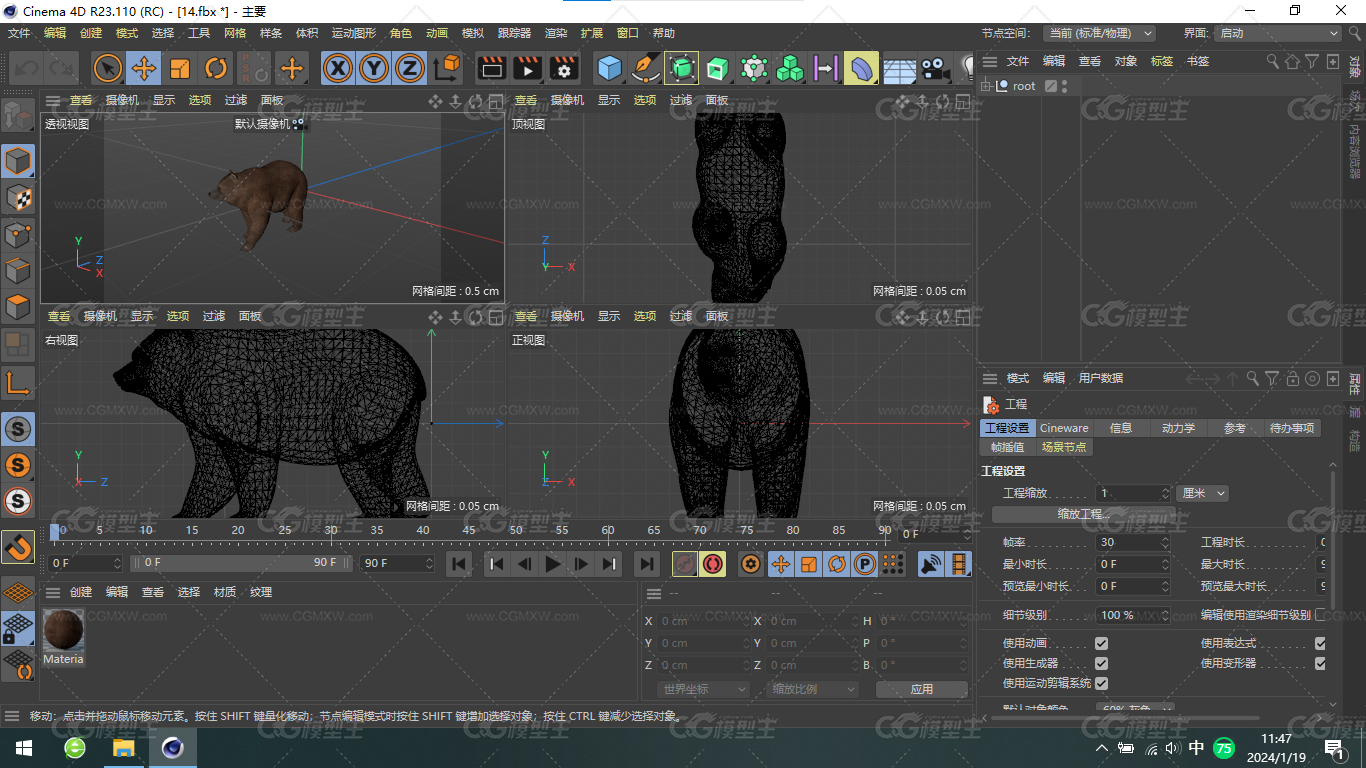Viewport: 1366px width, 768px height.
Task: Play the animation forward
Action: click(x=552, y=564)
